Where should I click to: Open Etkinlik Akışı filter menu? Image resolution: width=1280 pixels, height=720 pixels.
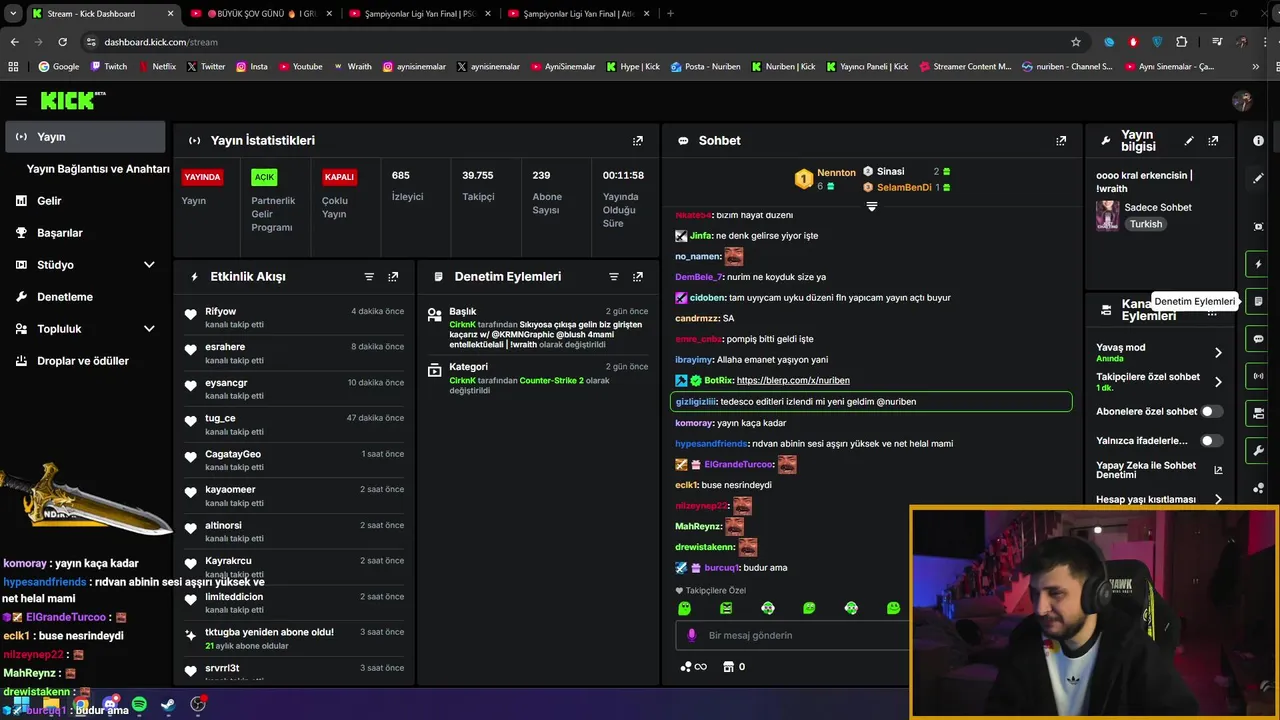pyautogui.click(x=369, y=277)
